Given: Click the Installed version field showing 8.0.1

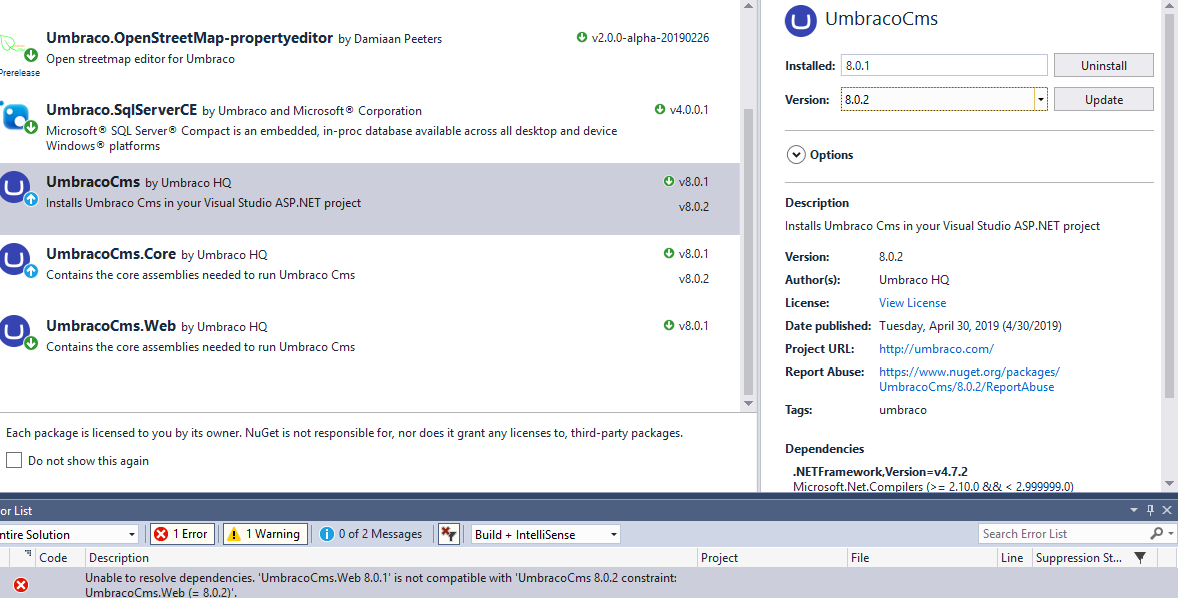Looking at the screenshot, I should tap(944, 65).
